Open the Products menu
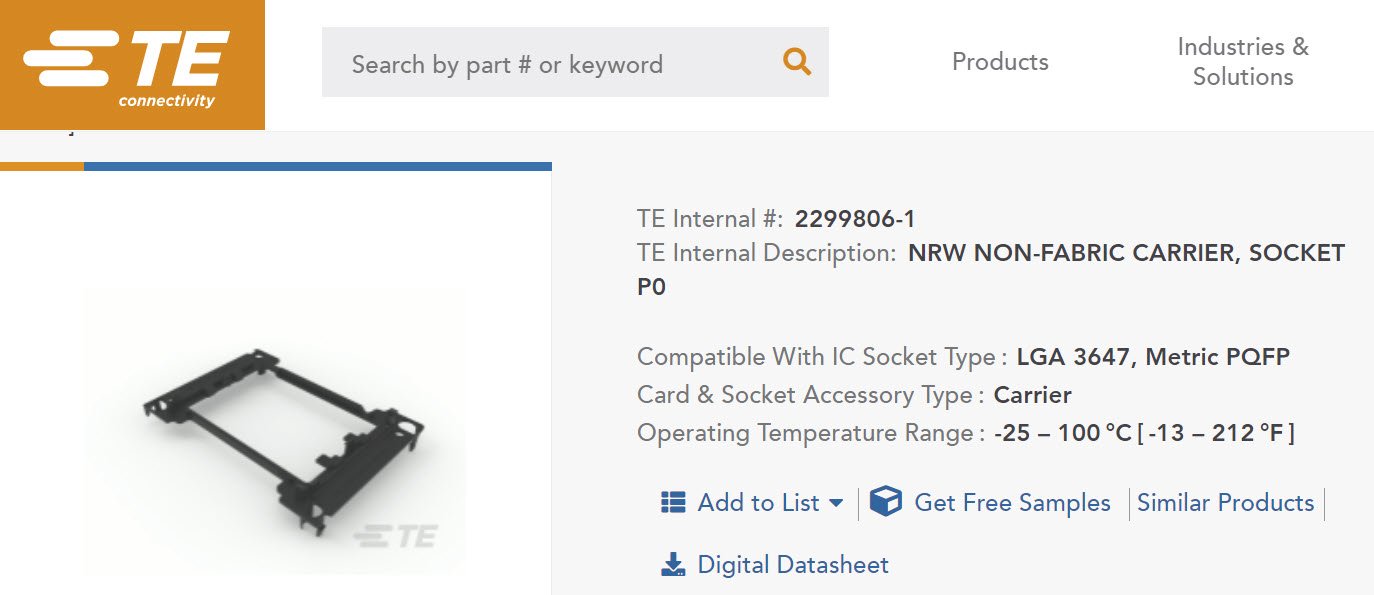 pos(1000,62)
